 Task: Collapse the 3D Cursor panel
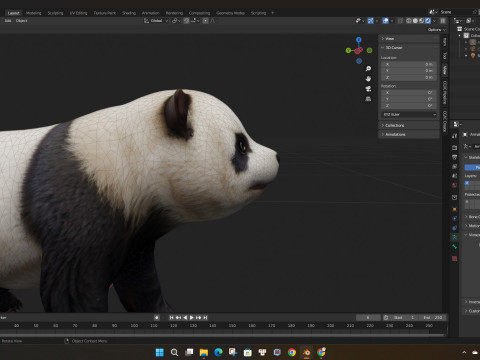click(409, 48)
